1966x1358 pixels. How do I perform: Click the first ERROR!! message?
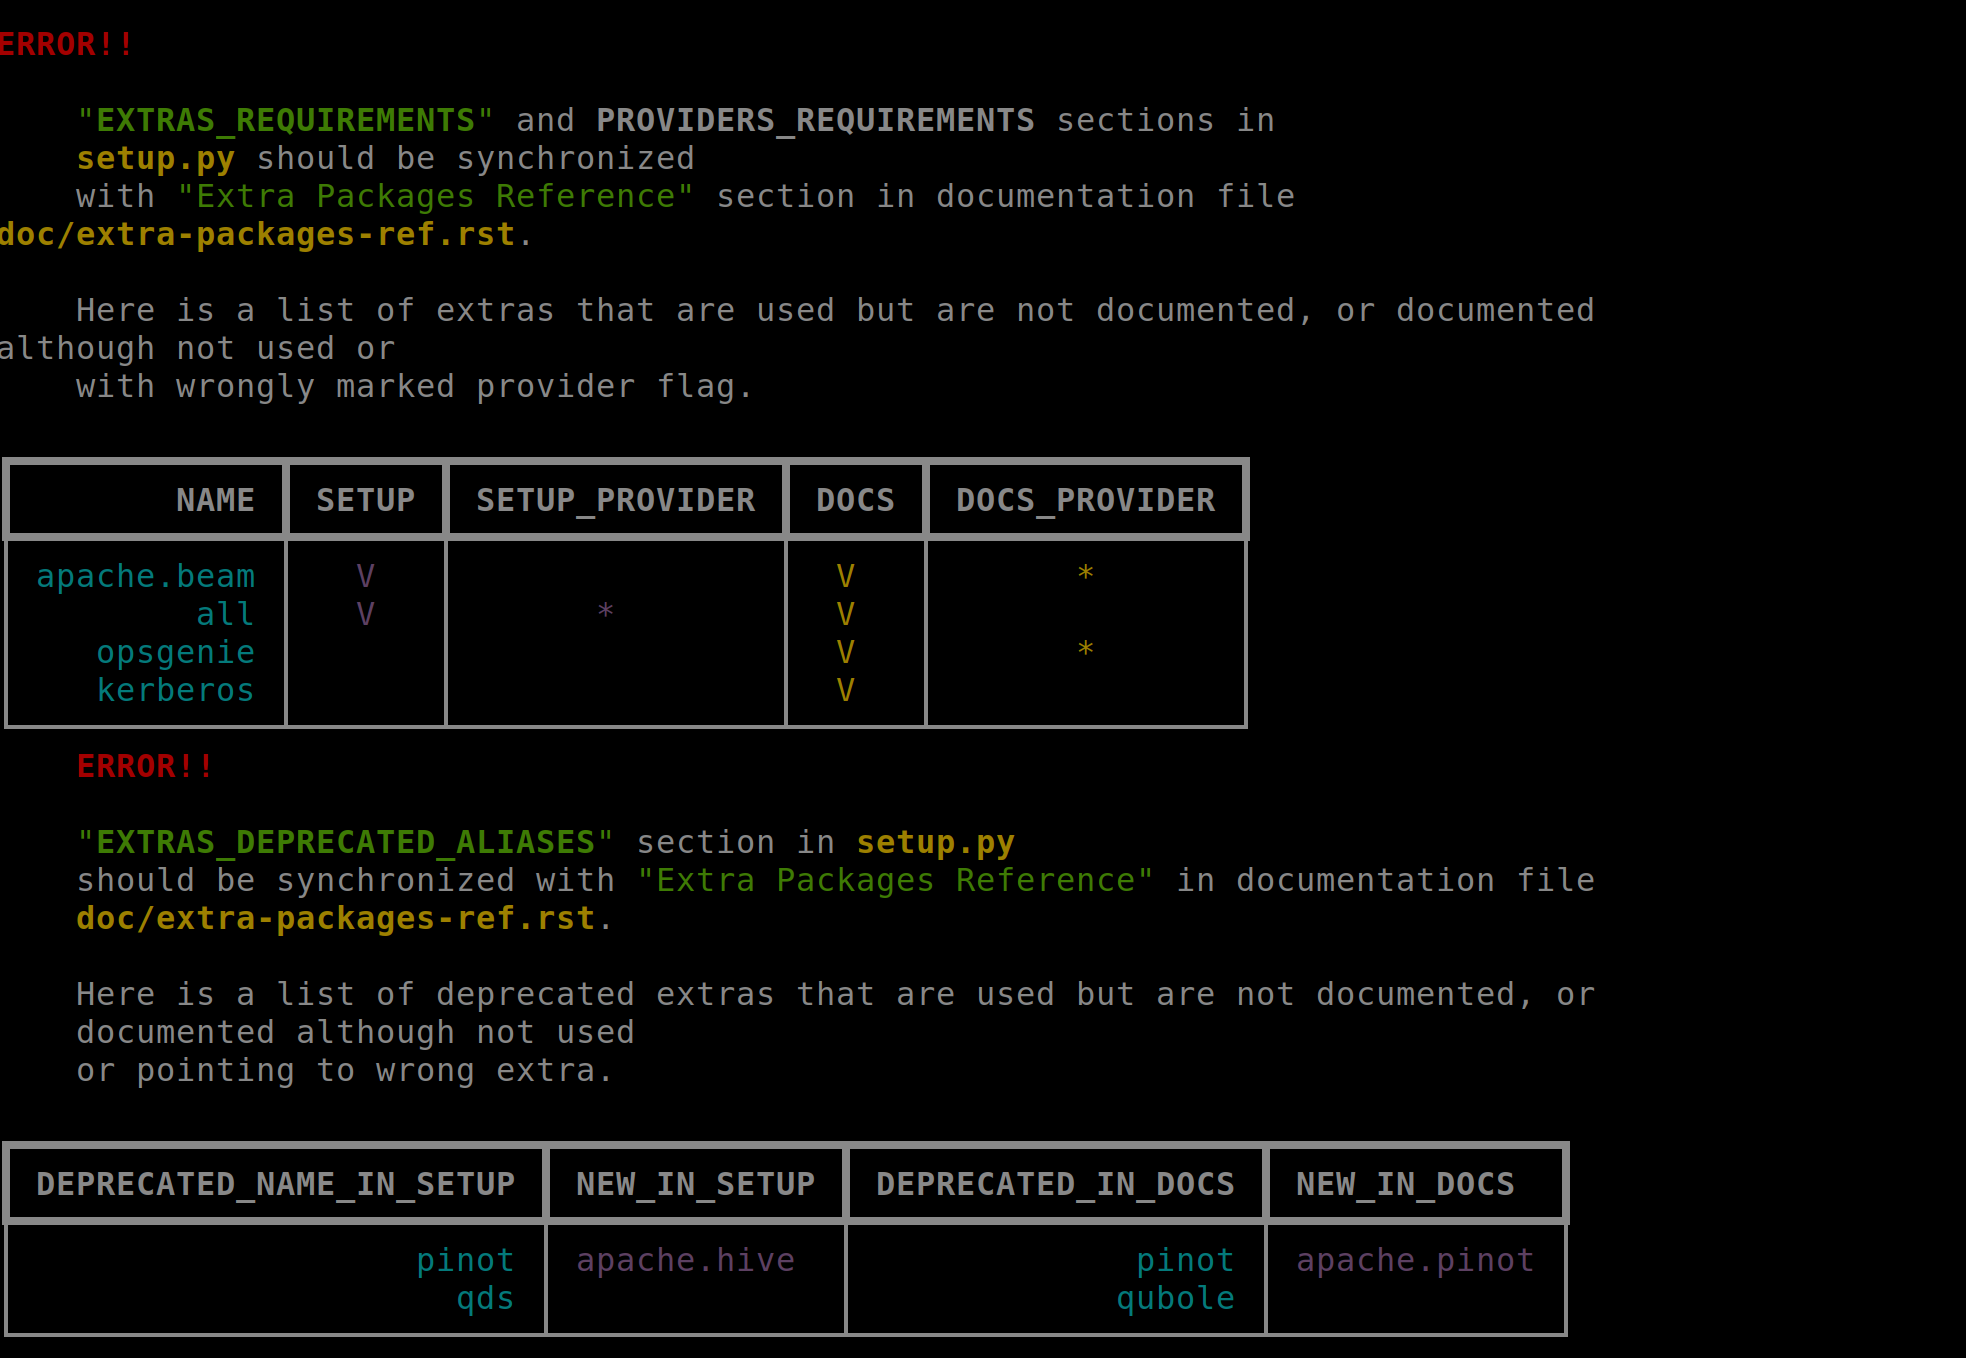pos(60,43)
